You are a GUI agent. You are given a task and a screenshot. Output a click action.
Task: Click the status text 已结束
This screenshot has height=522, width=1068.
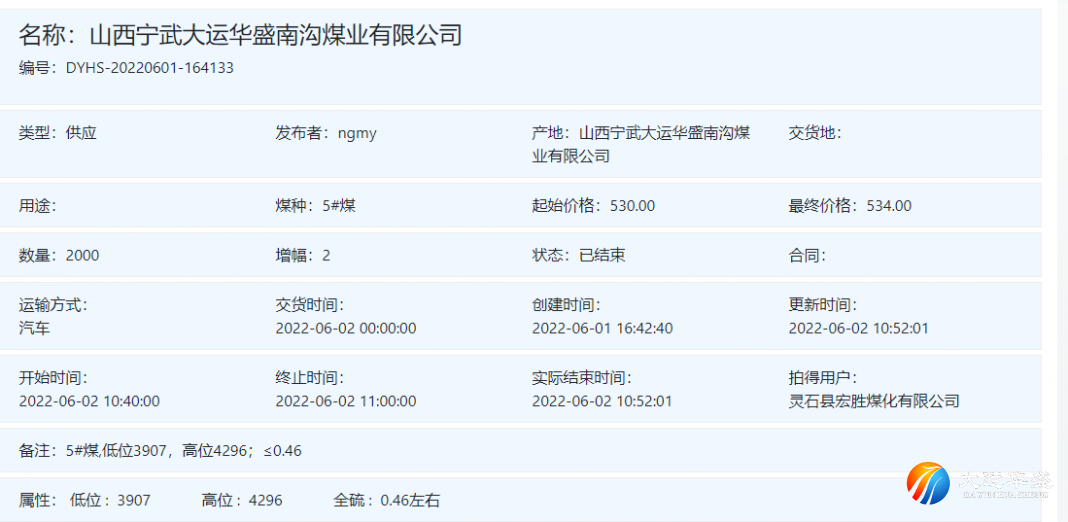[x=602, y=255]
